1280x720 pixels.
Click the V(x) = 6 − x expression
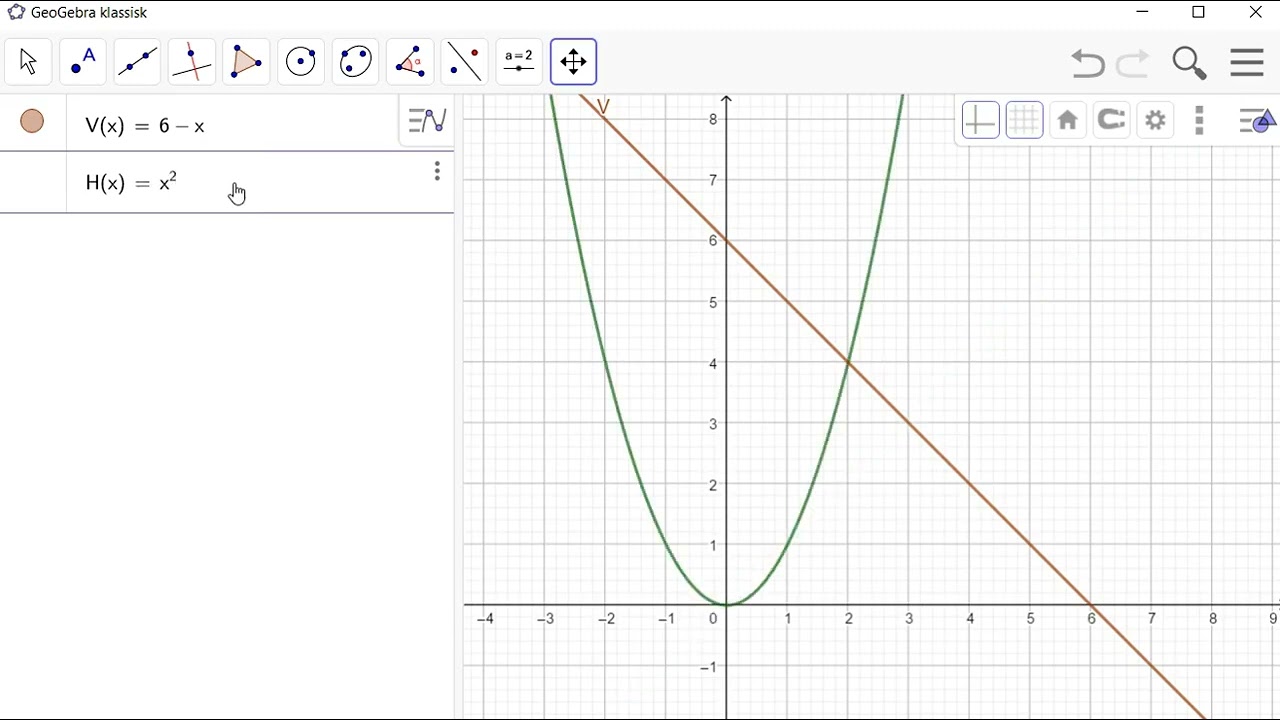tap(145, 126)
